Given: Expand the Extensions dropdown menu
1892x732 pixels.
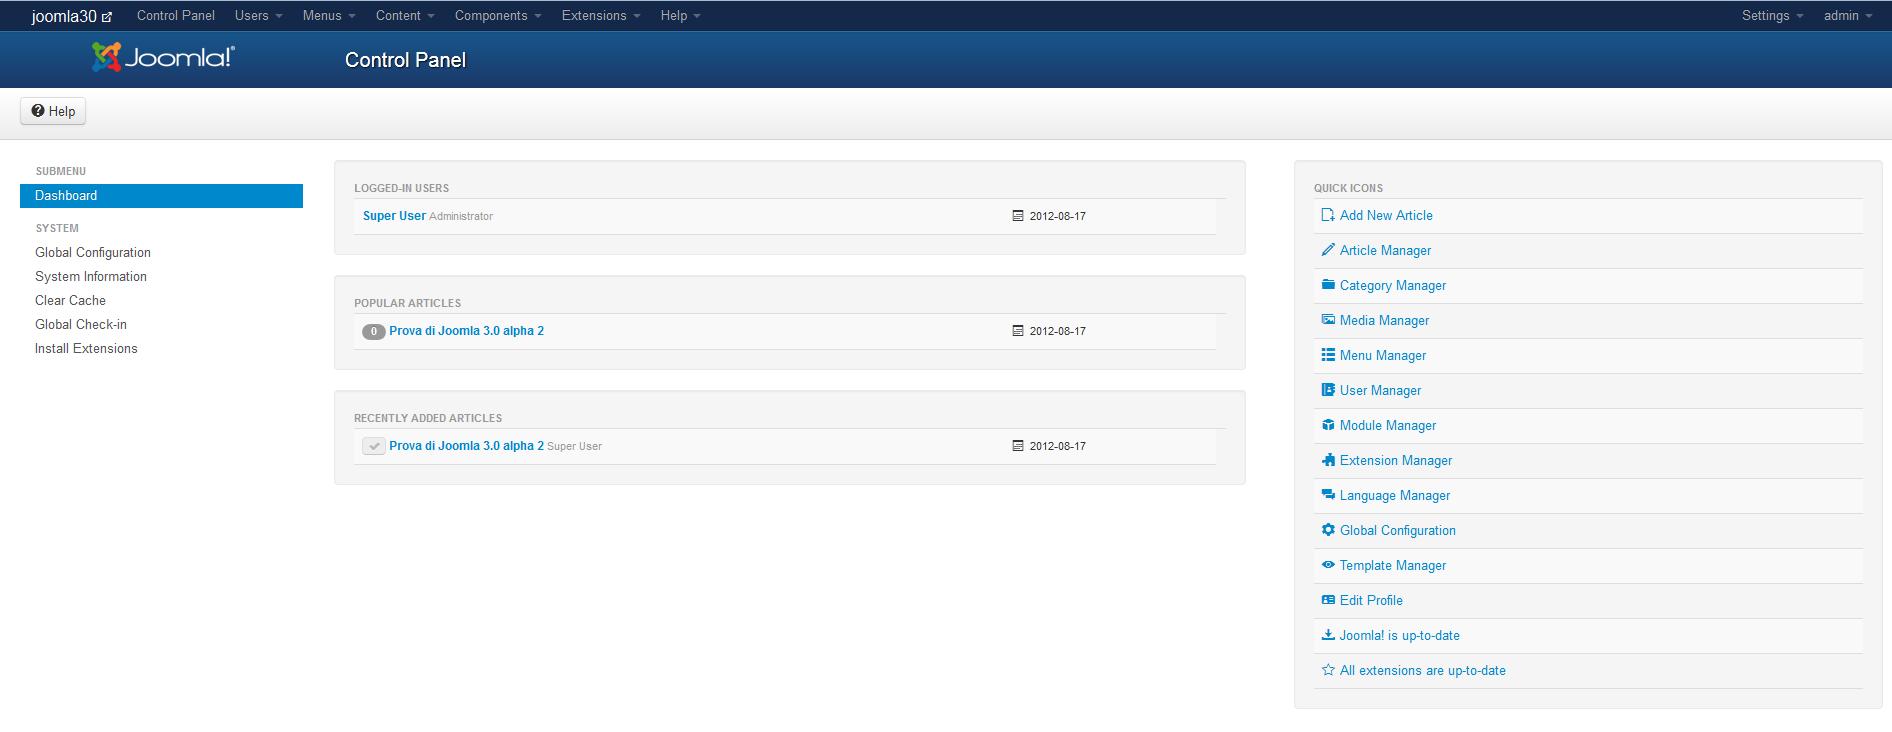Looking at the screenshot, I should pyautogui.click(x=601, y=16).
